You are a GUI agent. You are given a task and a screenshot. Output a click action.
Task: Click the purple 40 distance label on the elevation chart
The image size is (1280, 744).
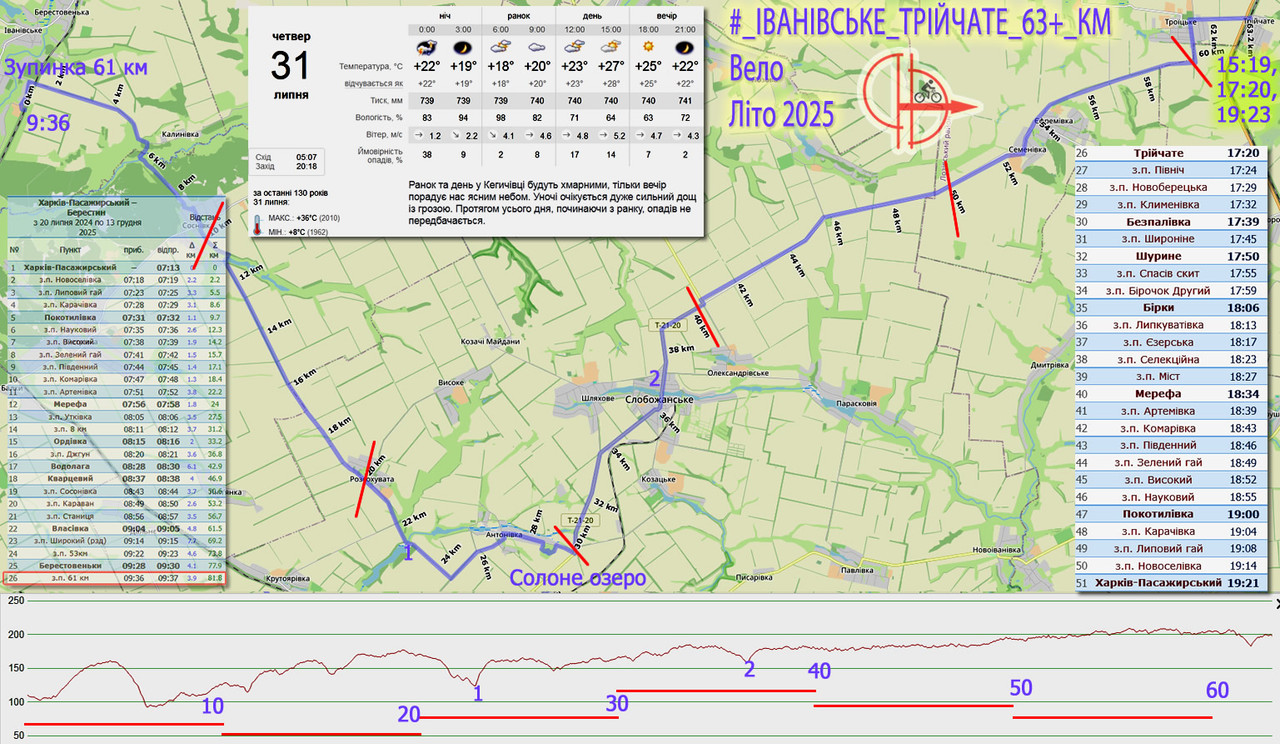[x=818, y=672]
